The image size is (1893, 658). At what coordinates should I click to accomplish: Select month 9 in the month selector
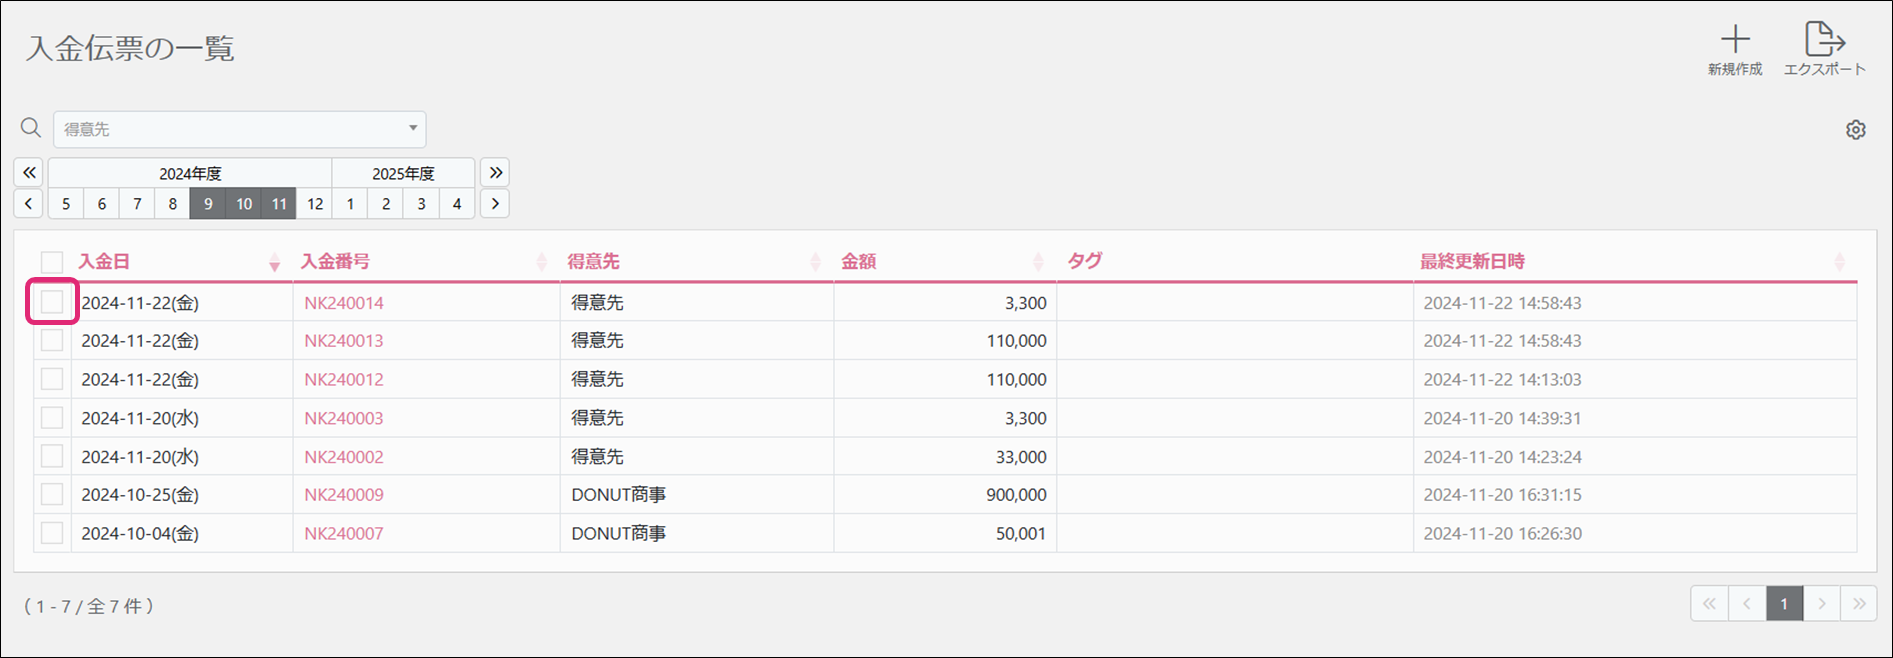pos(208,204)
